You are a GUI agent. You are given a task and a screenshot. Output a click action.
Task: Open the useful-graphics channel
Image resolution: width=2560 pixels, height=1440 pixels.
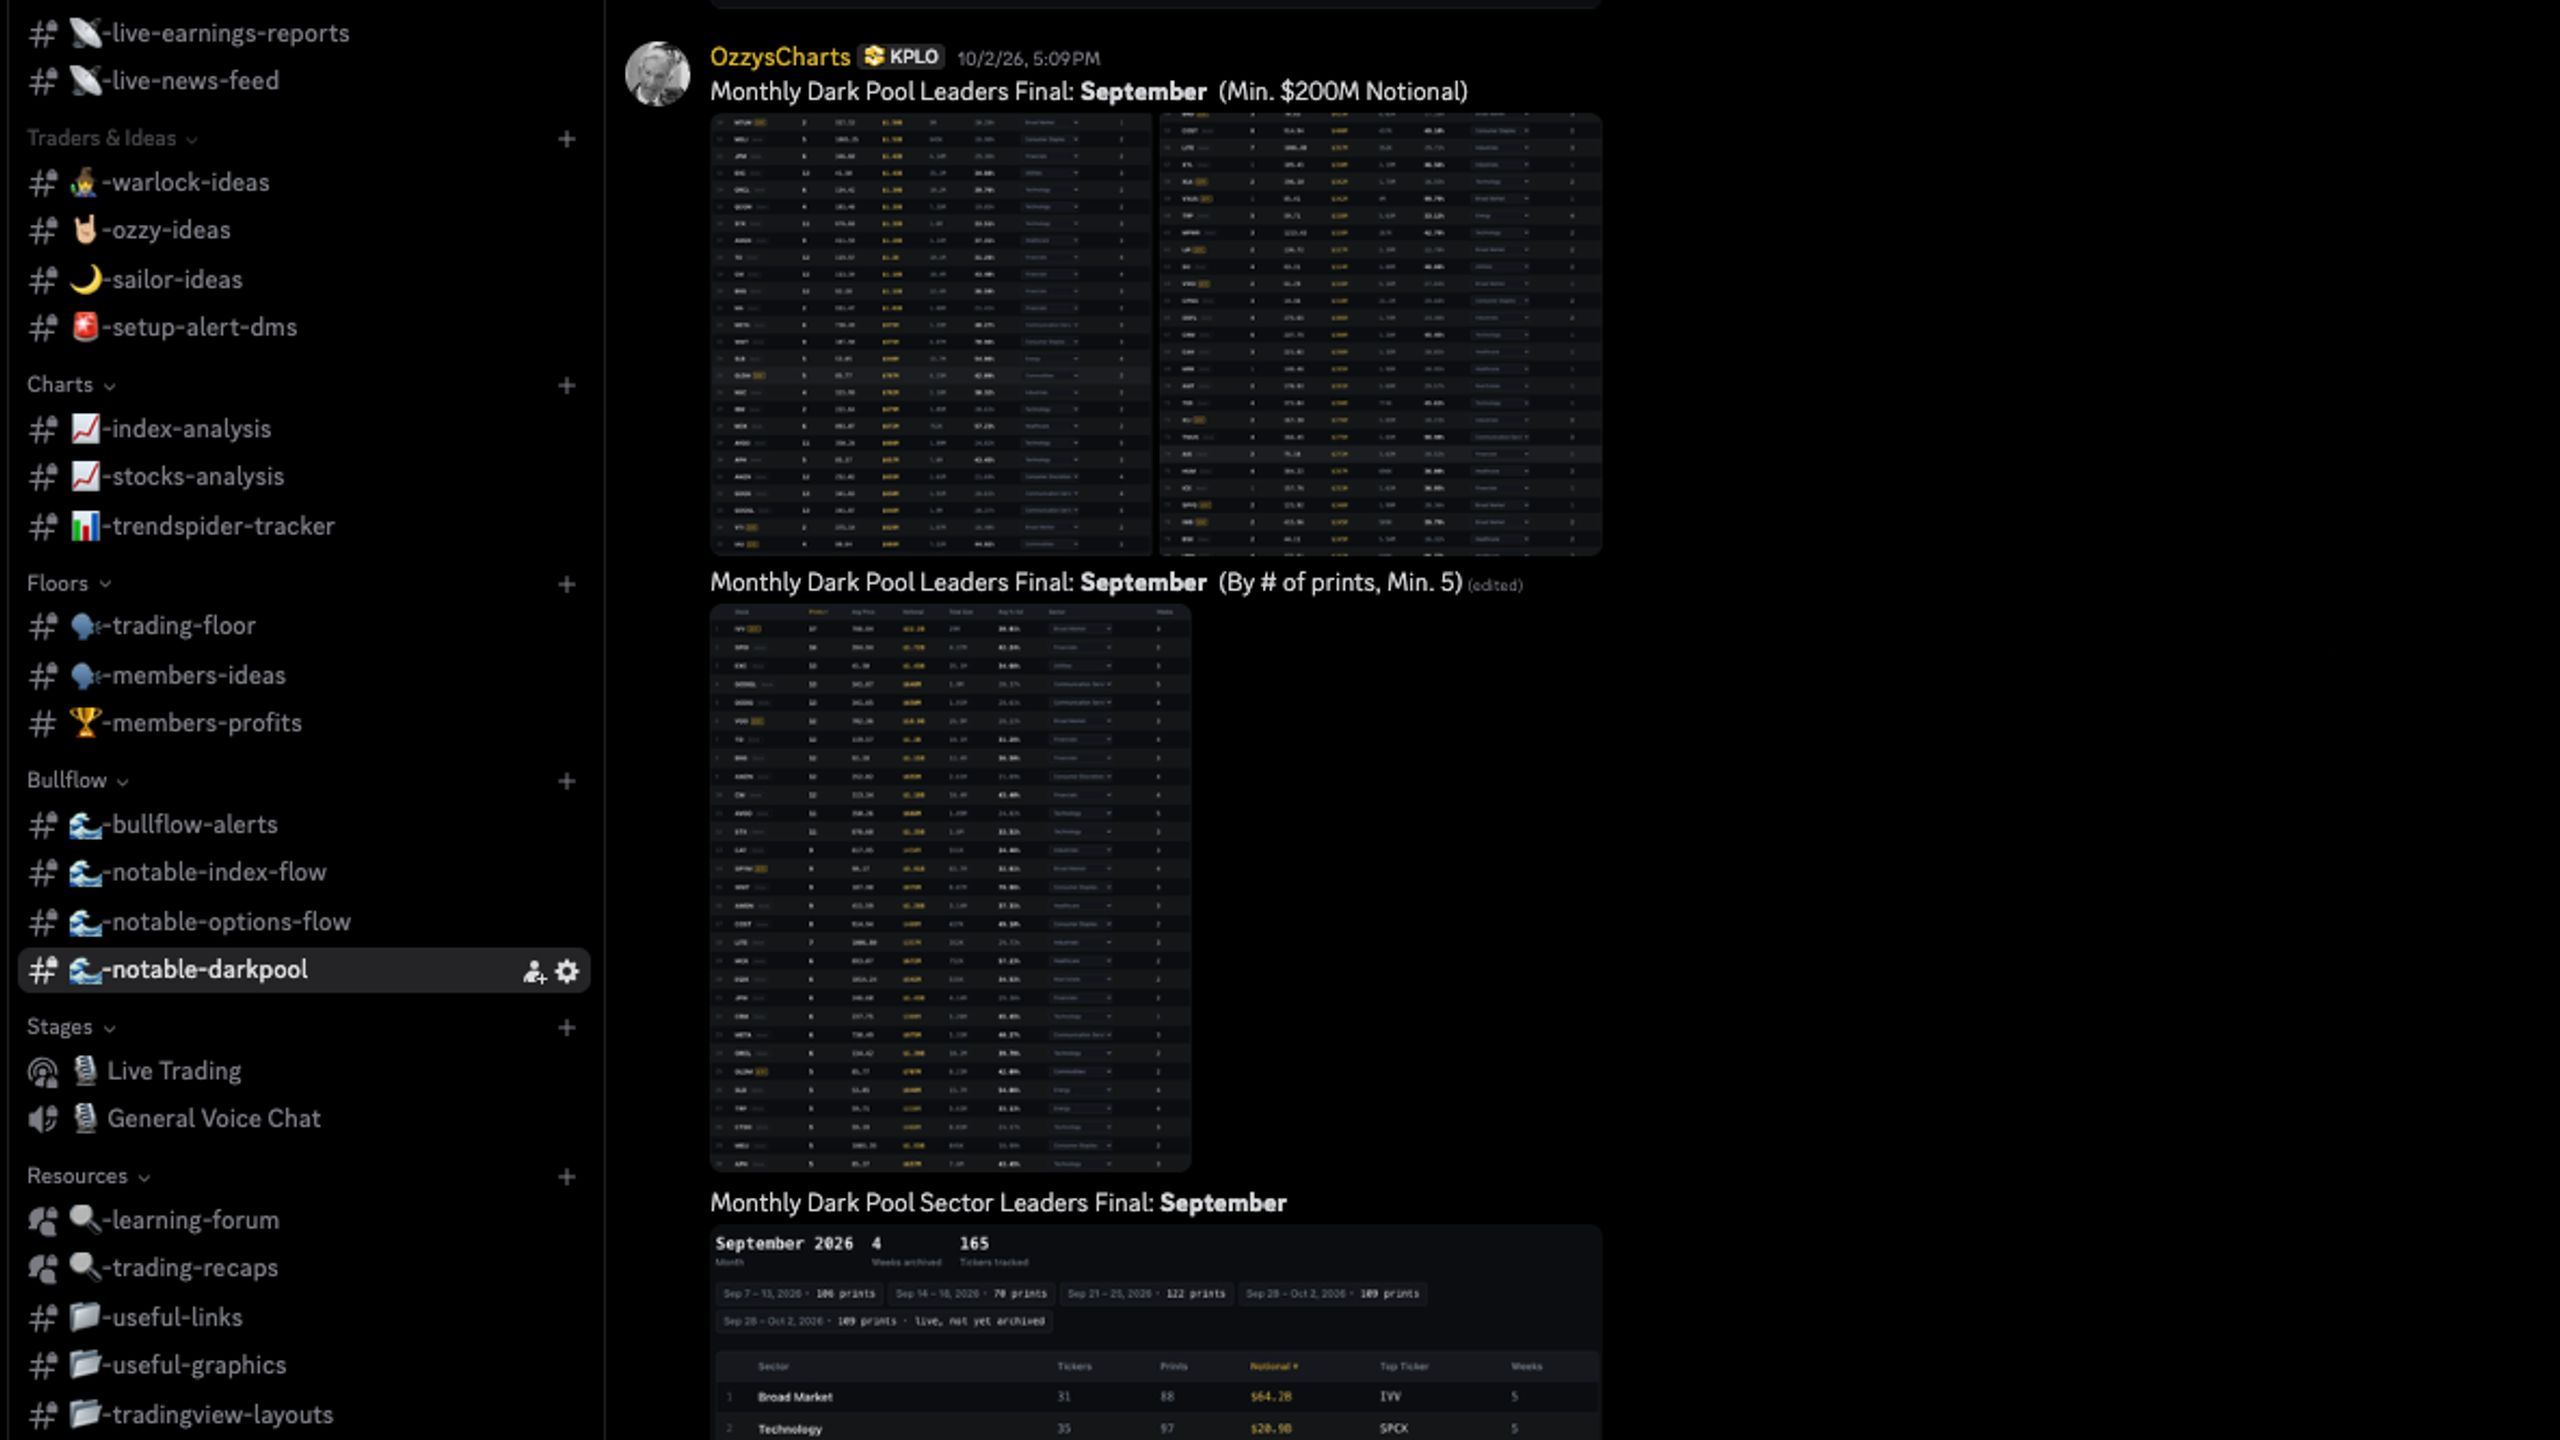304,1365
